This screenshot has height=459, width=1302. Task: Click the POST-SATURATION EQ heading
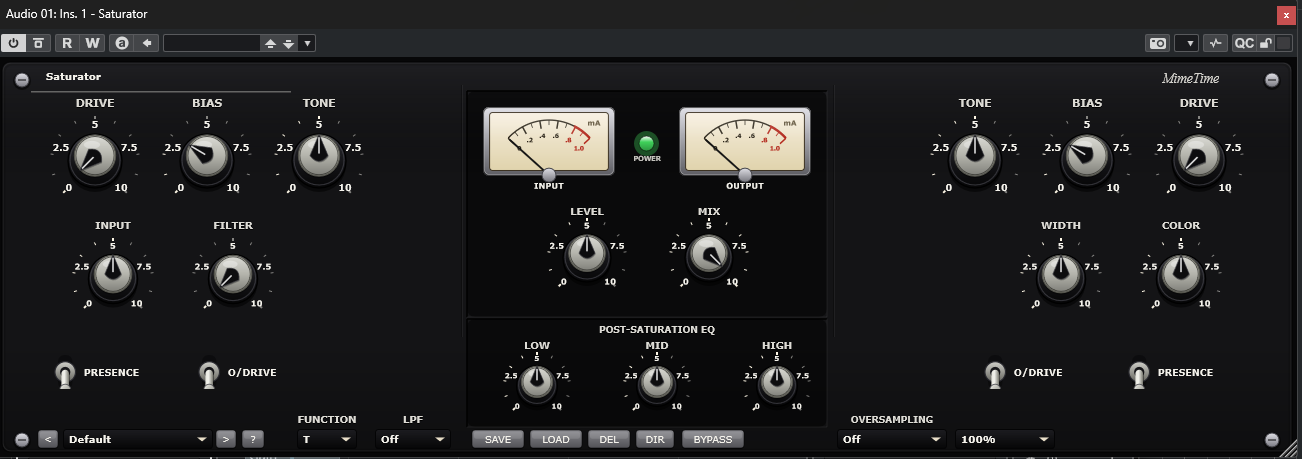657,328
